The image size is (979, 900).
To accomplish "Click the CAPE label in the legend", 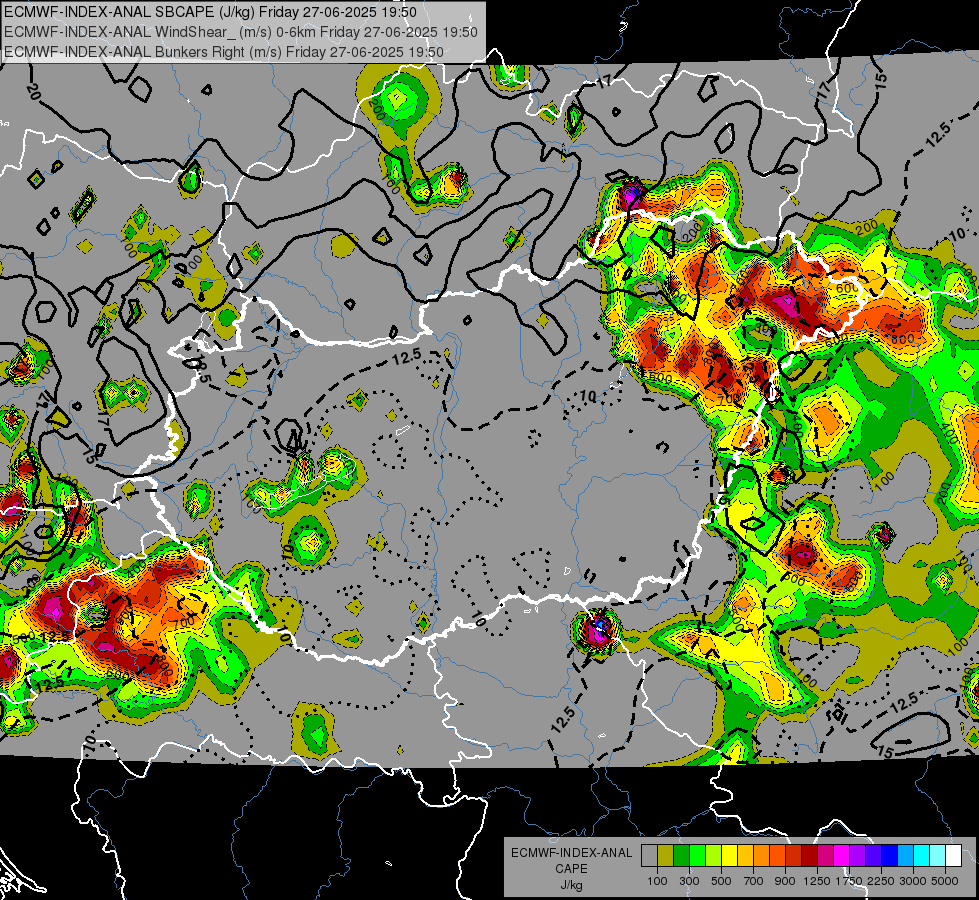I will click(x=571, y=869).
